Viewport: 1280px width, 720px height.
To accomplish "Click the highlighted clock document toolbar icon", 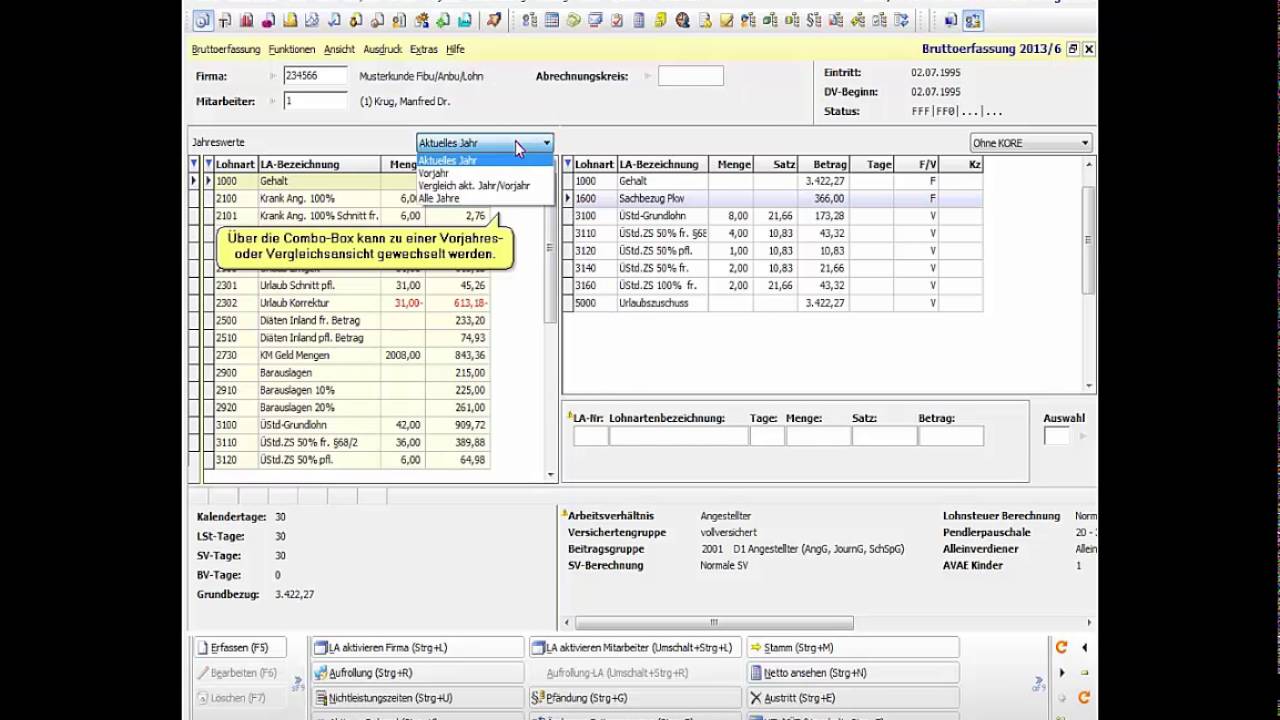I will (x=203, y=20).
